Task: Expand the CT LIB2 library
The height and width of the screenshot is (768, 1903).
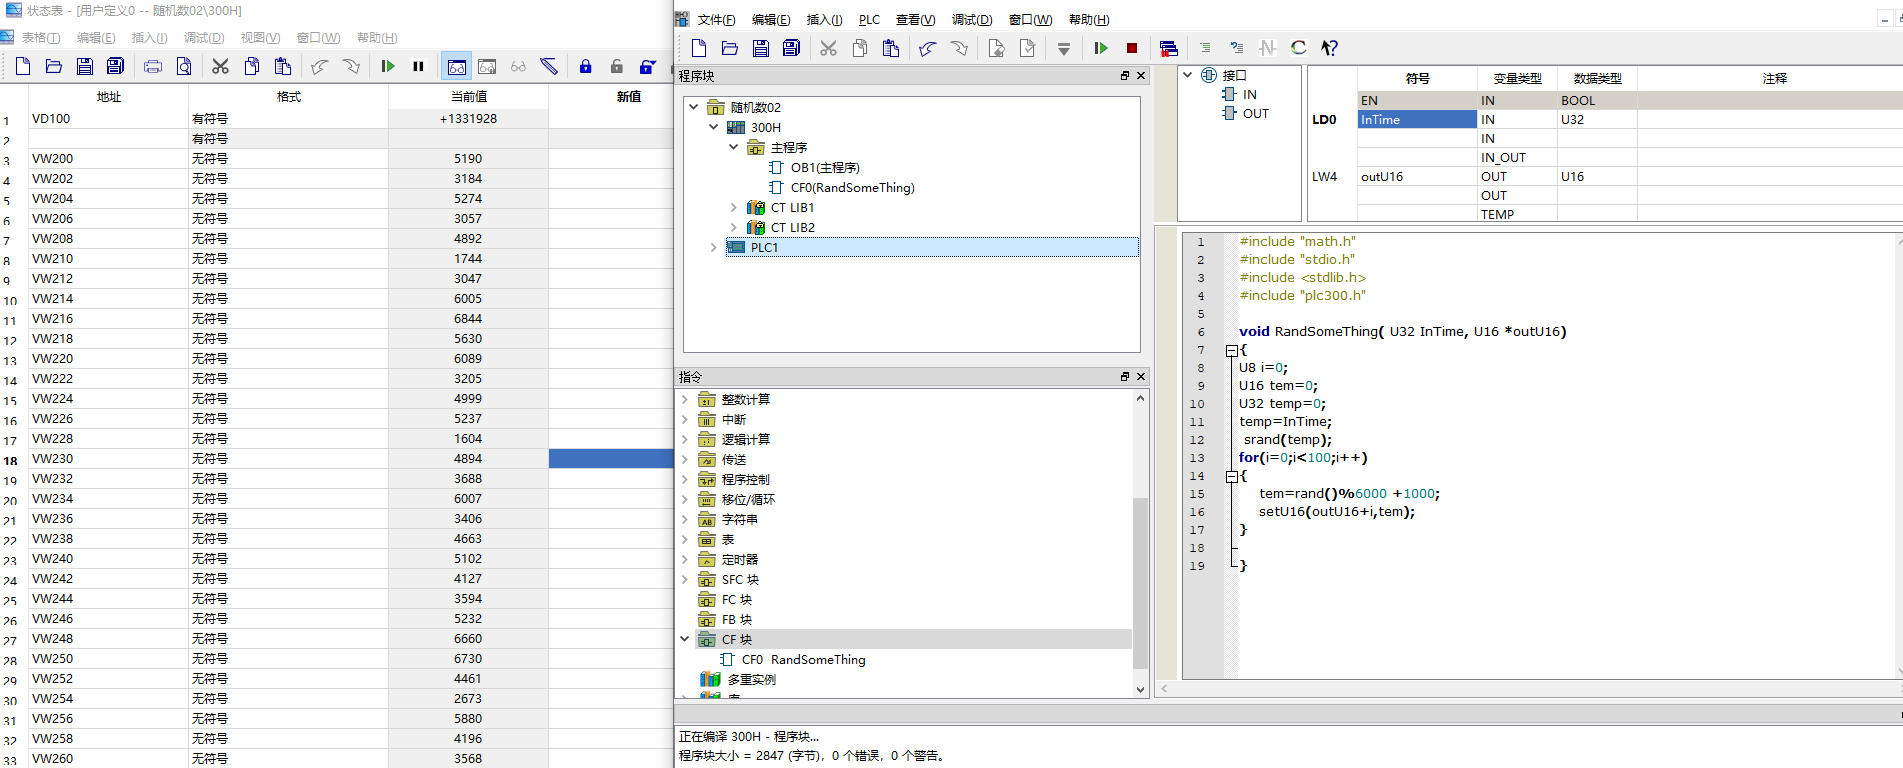Action: tap(733, 227)
